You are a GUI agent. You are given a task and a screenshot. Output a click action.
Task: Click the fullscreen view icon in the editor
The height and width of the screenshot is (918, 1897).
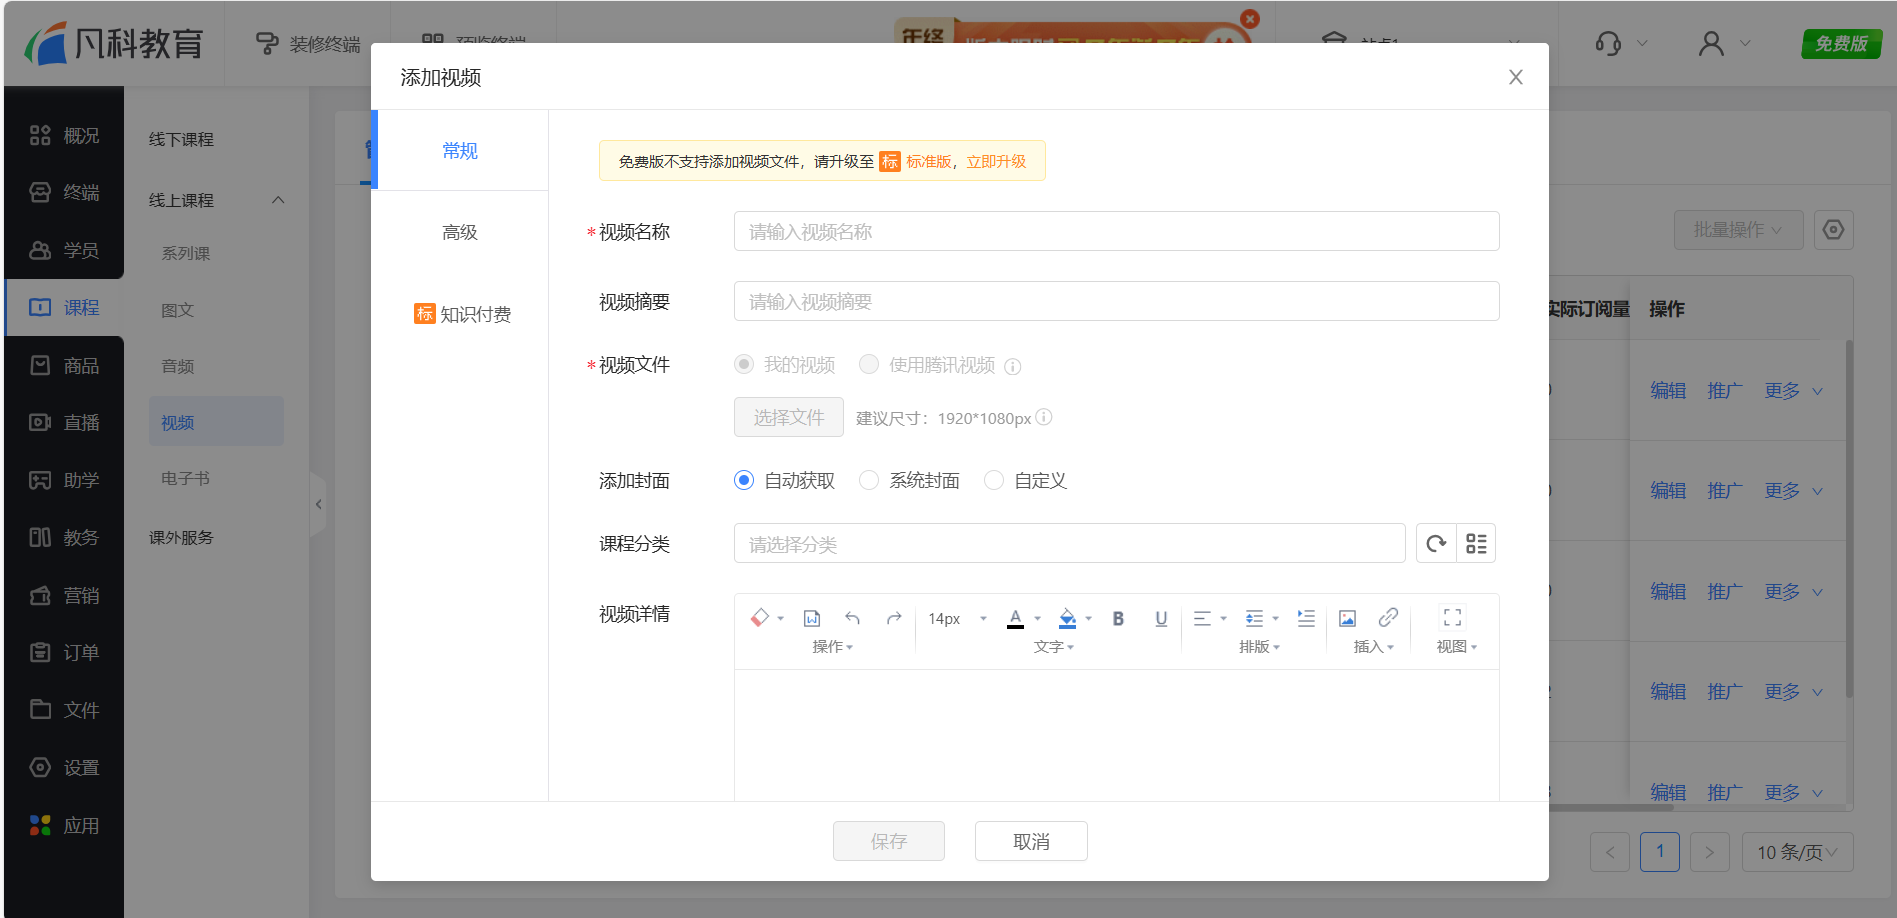click(1452, 617)
